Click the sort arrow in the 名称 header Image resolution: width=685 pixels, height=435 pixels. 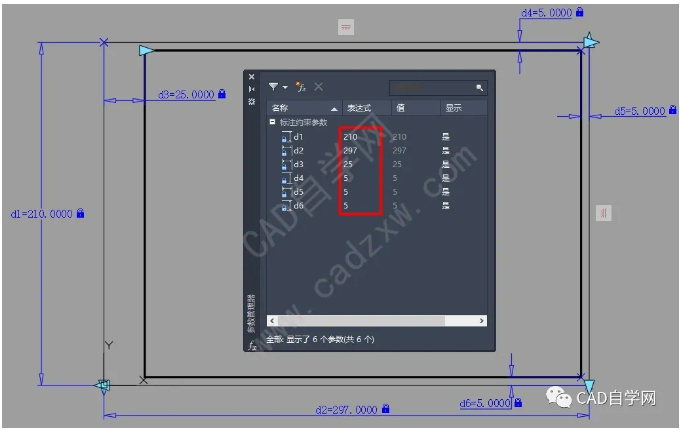(334, 109)
